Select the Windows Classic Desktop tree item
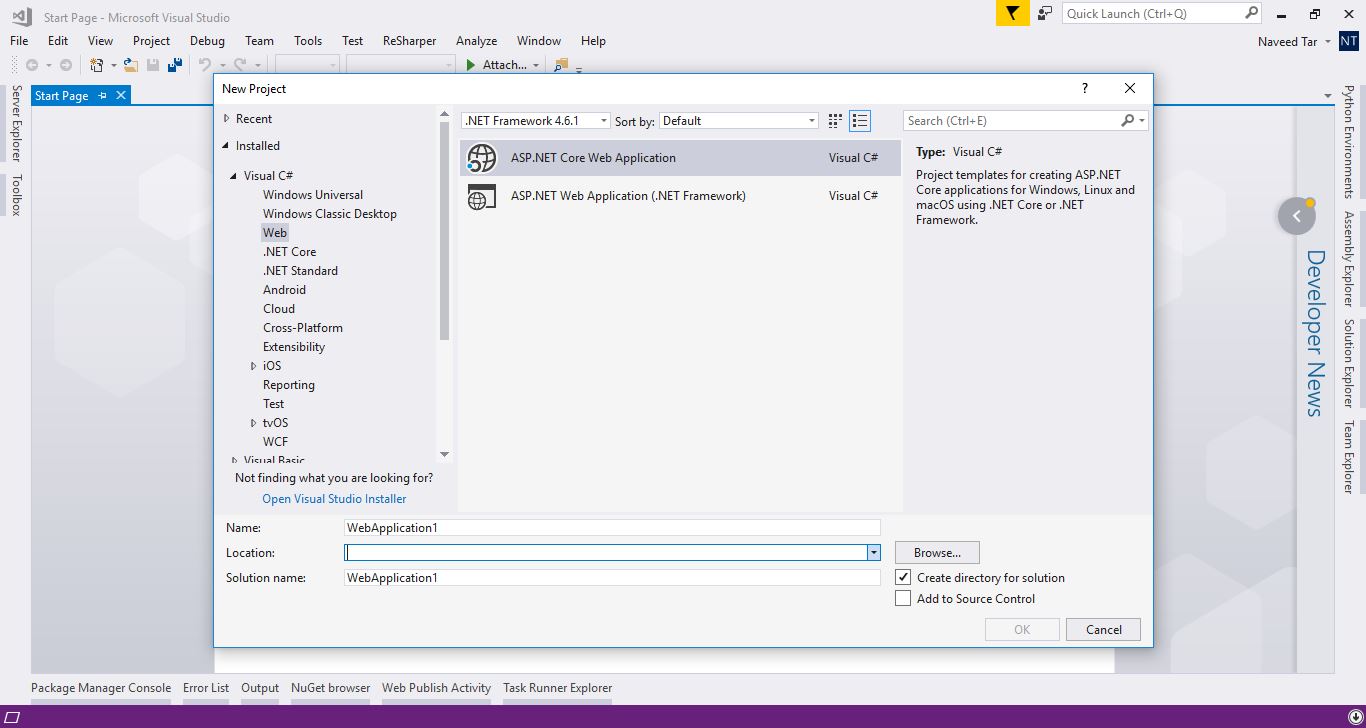The height and width of the screenshot is (728, 1366). point(330,214)
